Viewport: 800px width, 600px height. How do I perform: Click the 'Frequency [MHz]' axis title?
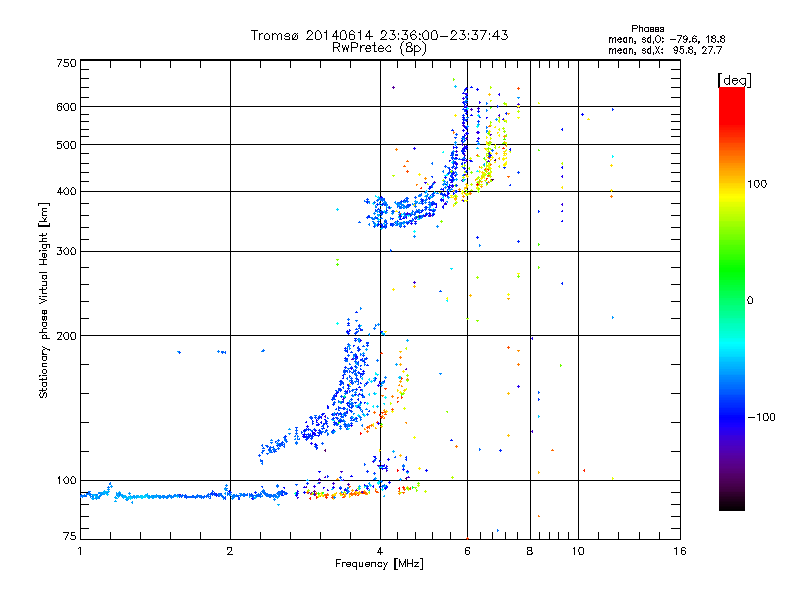tap(379, 564)
